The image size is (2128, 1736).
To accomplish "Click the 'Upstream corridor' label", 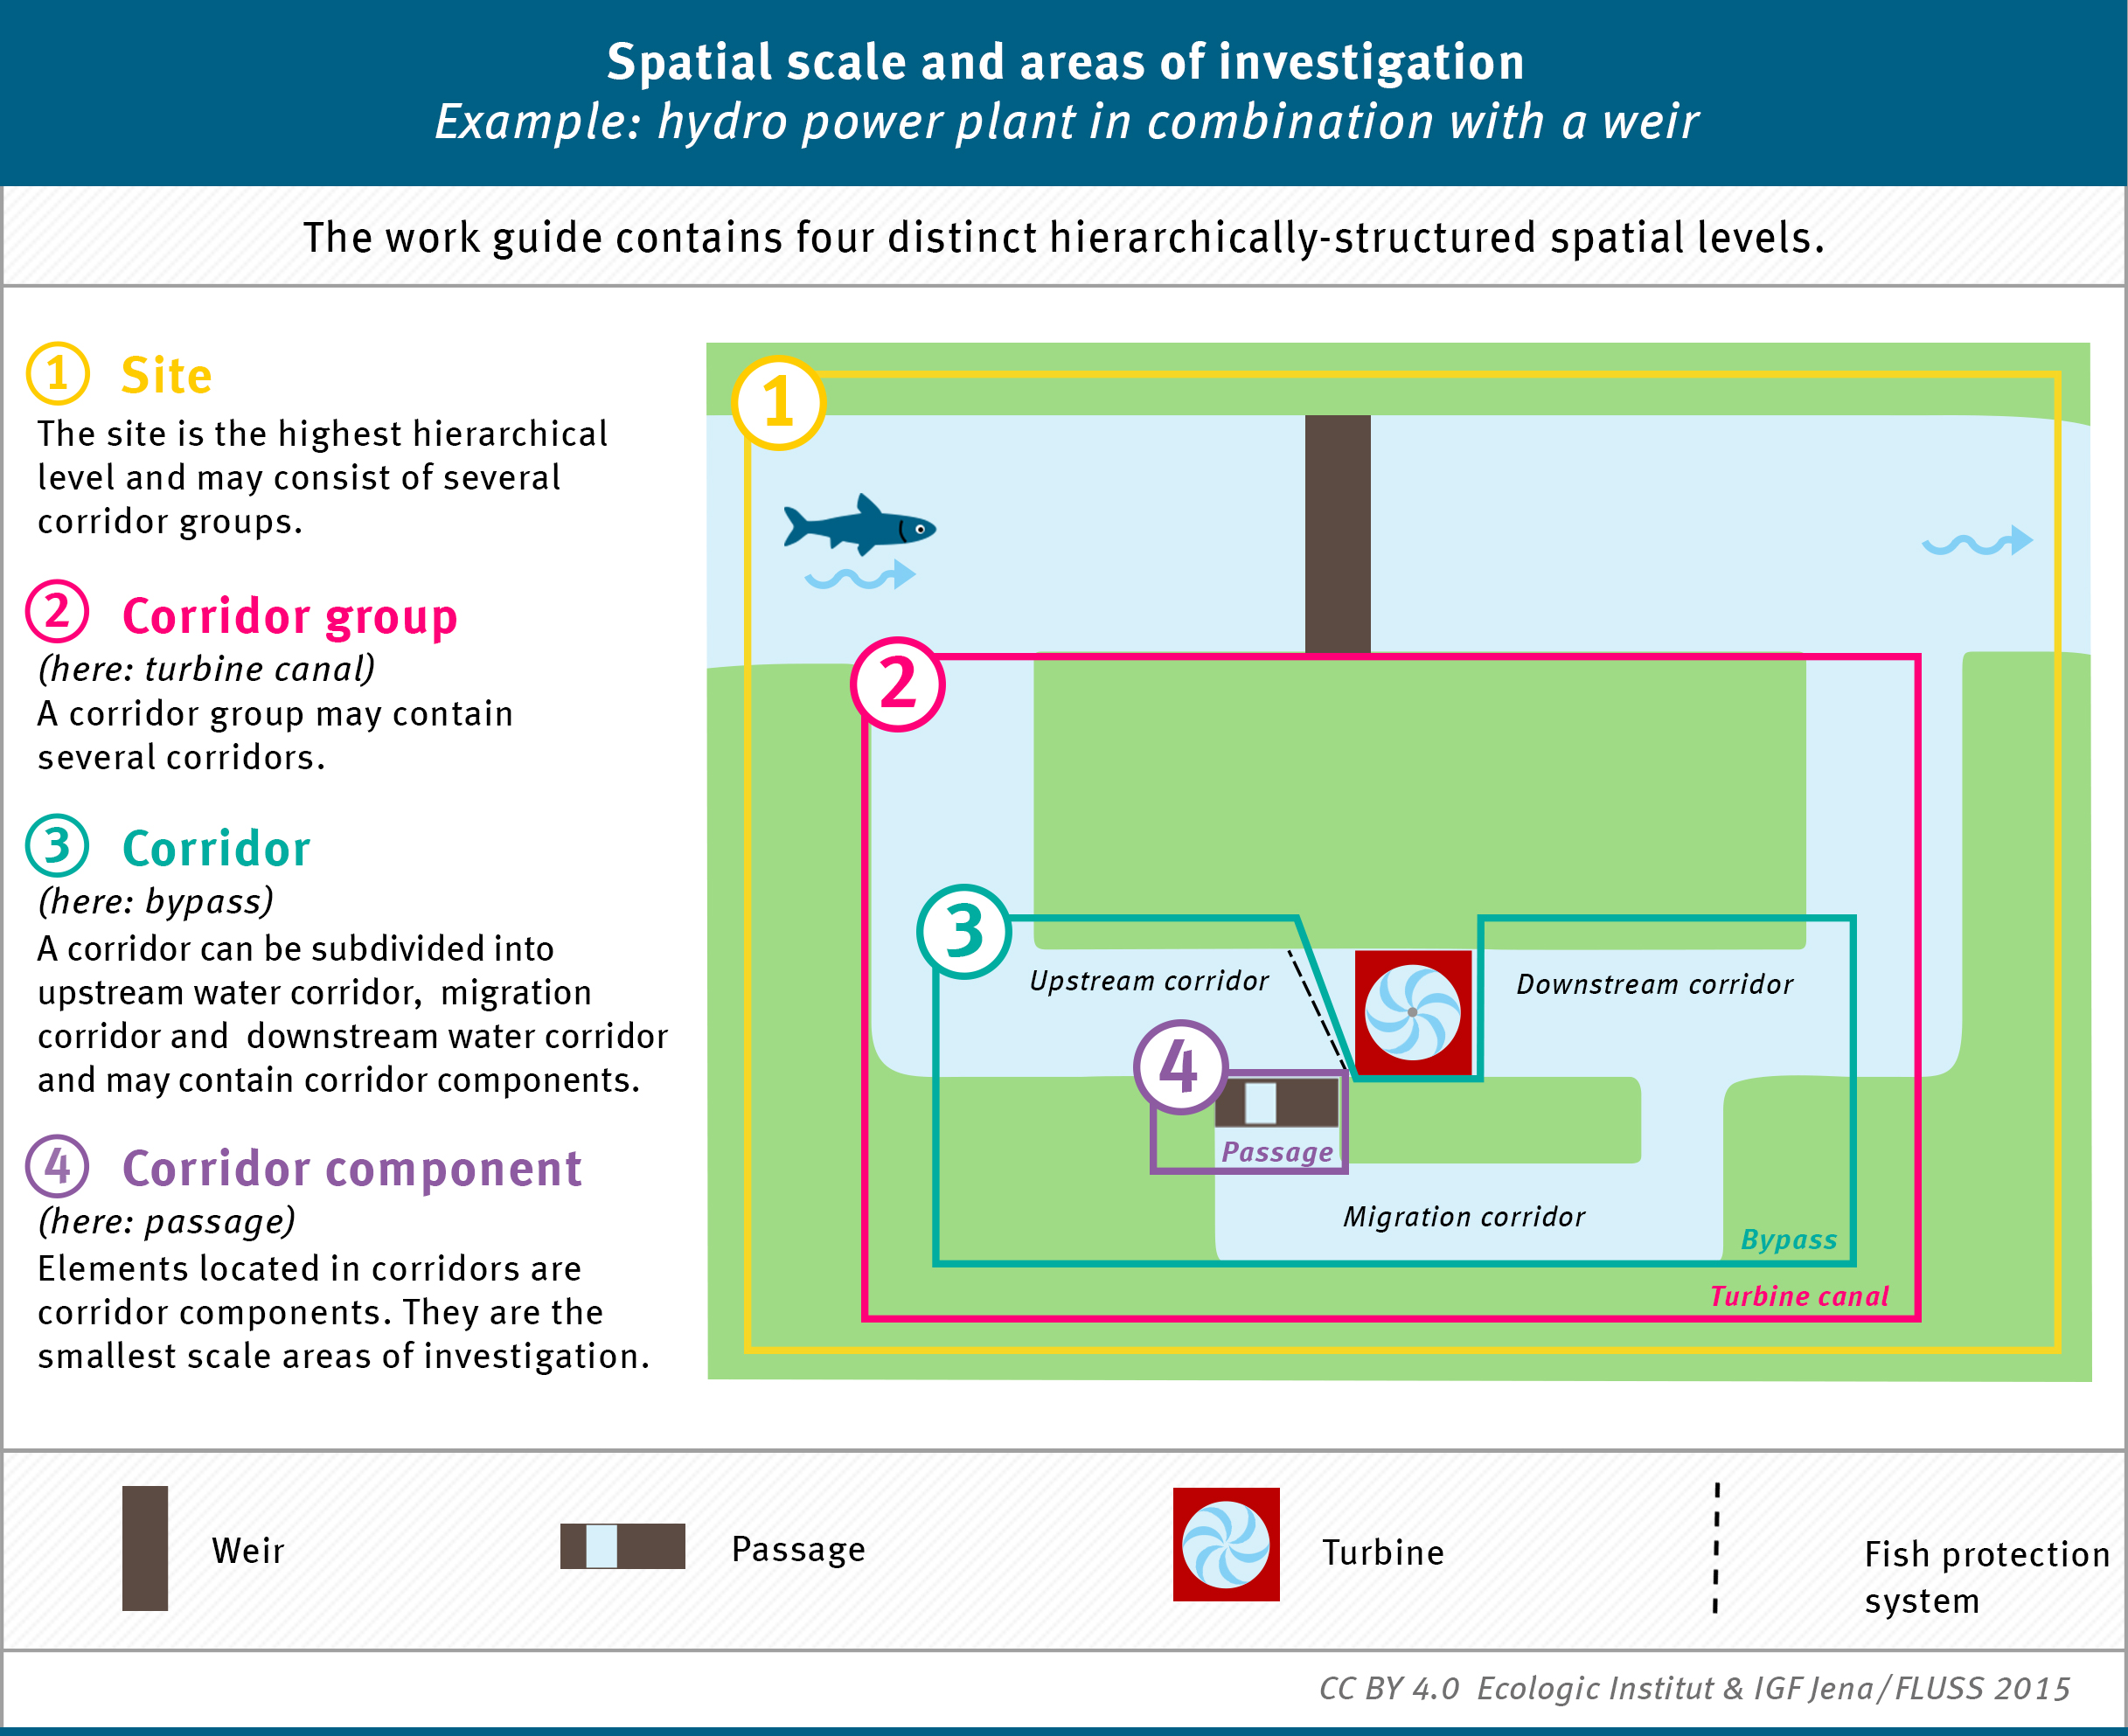I will (1149, 981).
